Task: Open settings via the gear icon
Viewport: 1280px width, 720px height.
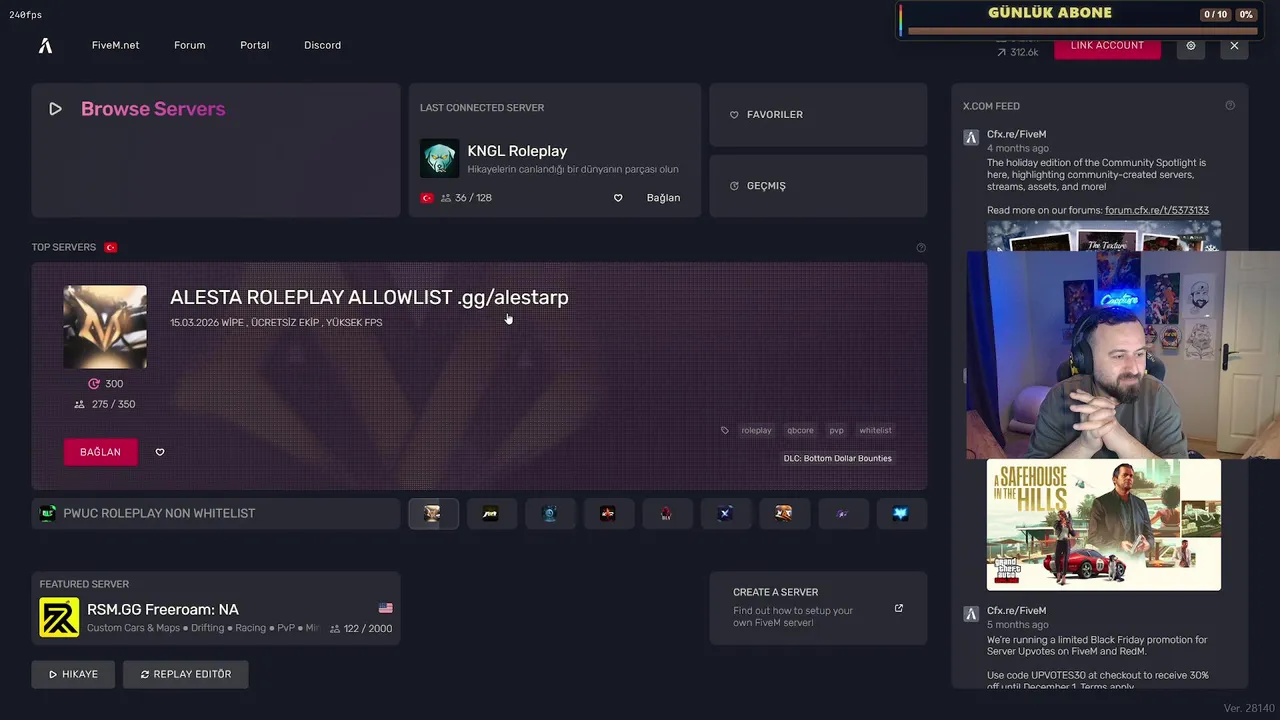Action: click(1191, 46)
